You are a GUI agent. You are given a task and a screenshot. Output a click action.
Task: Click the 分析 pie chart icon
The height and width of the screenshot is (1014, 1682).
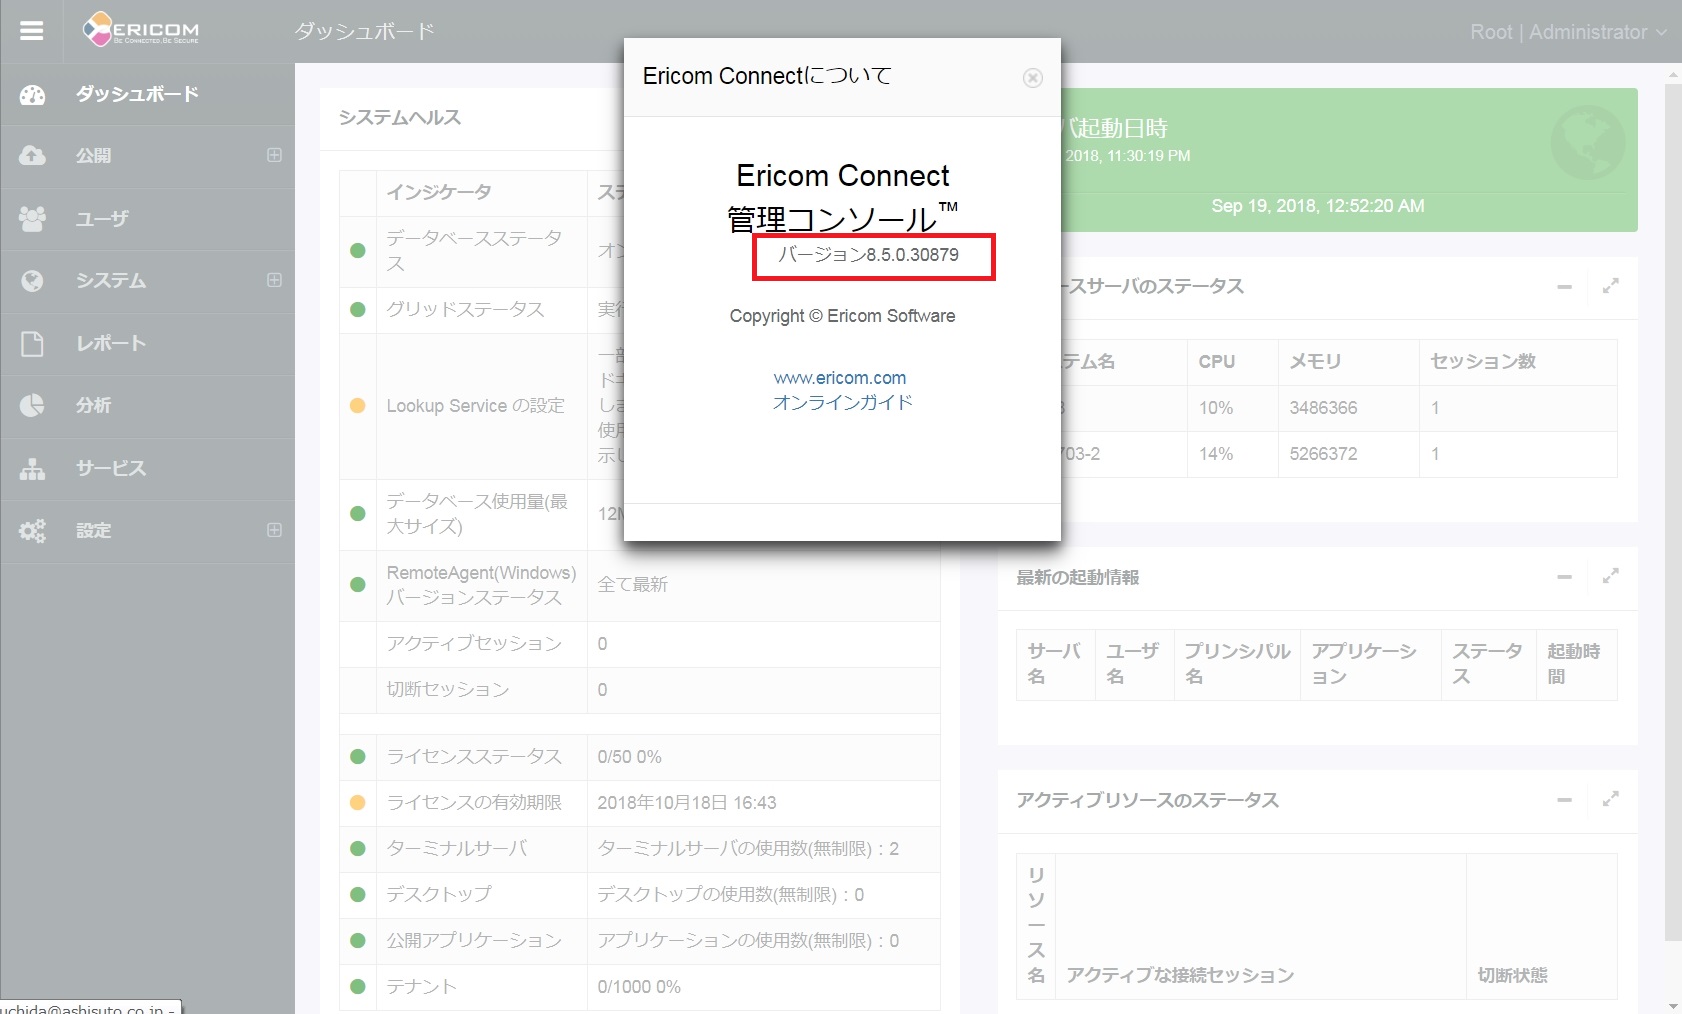click(x=32, y=406)
